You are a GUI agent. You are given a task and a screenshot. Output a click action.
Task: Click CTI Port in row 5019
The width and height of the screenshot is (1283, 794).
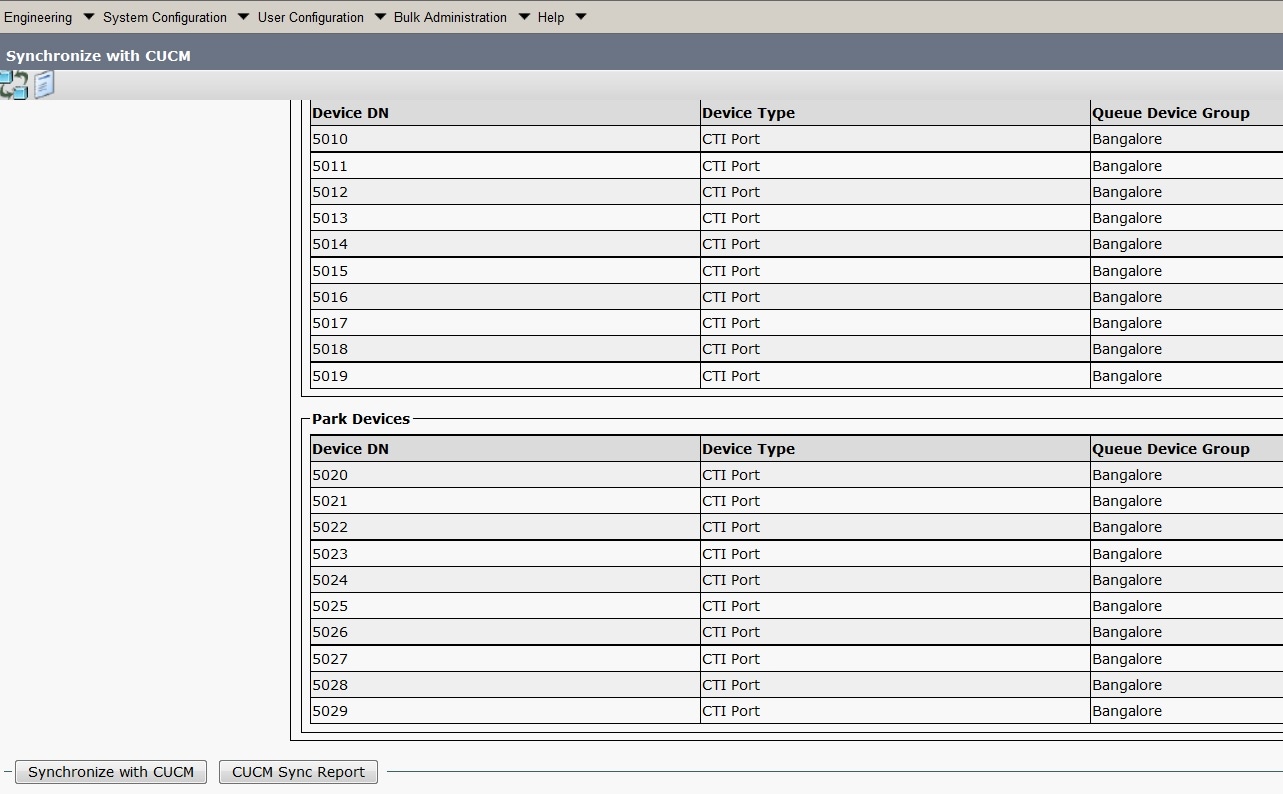731,376
